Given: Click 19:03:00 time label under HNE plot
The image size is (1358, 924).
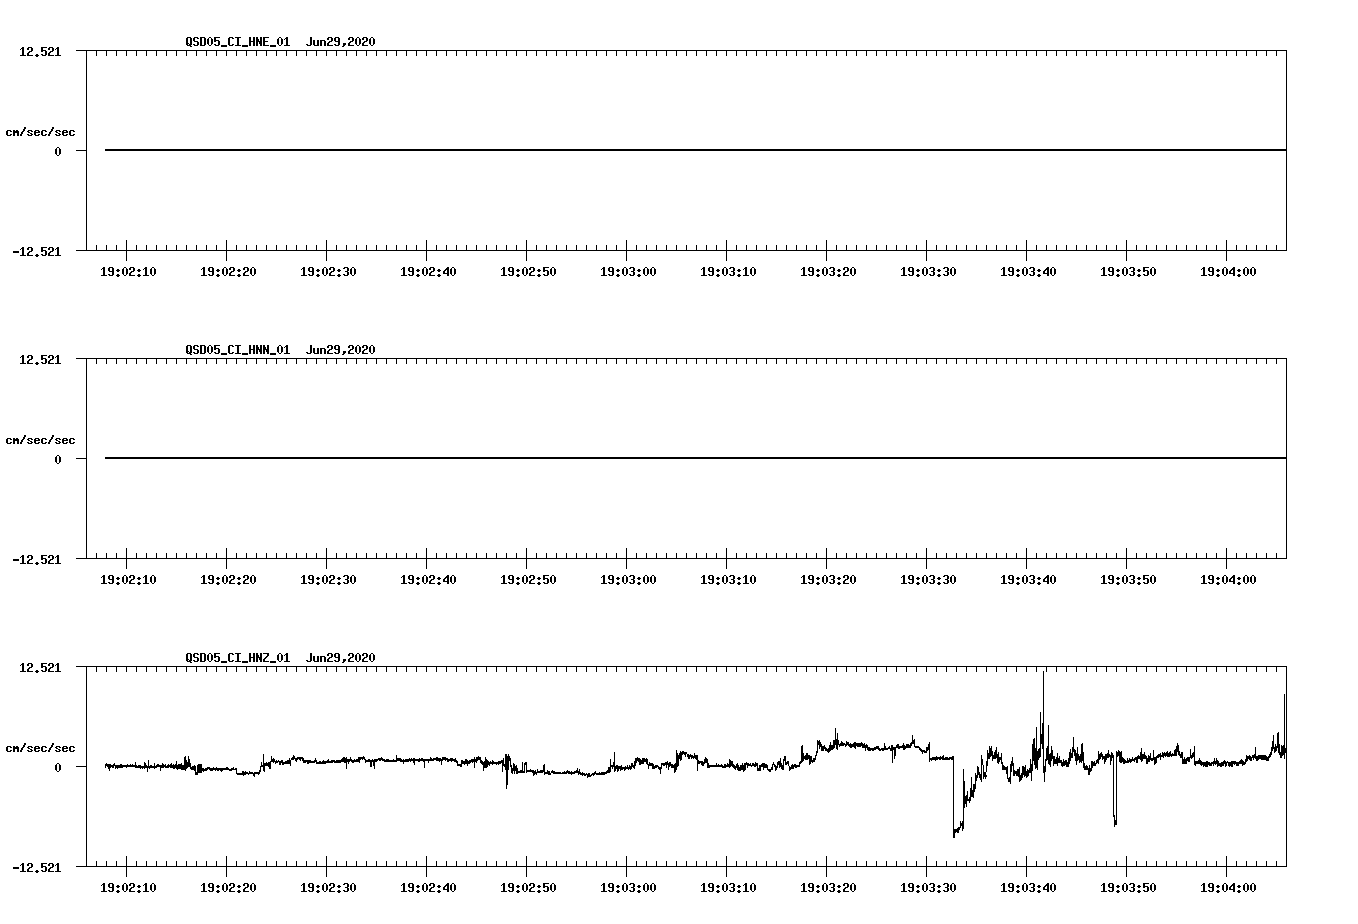Looking at the screenshot, I should click(x=628, y=272).
